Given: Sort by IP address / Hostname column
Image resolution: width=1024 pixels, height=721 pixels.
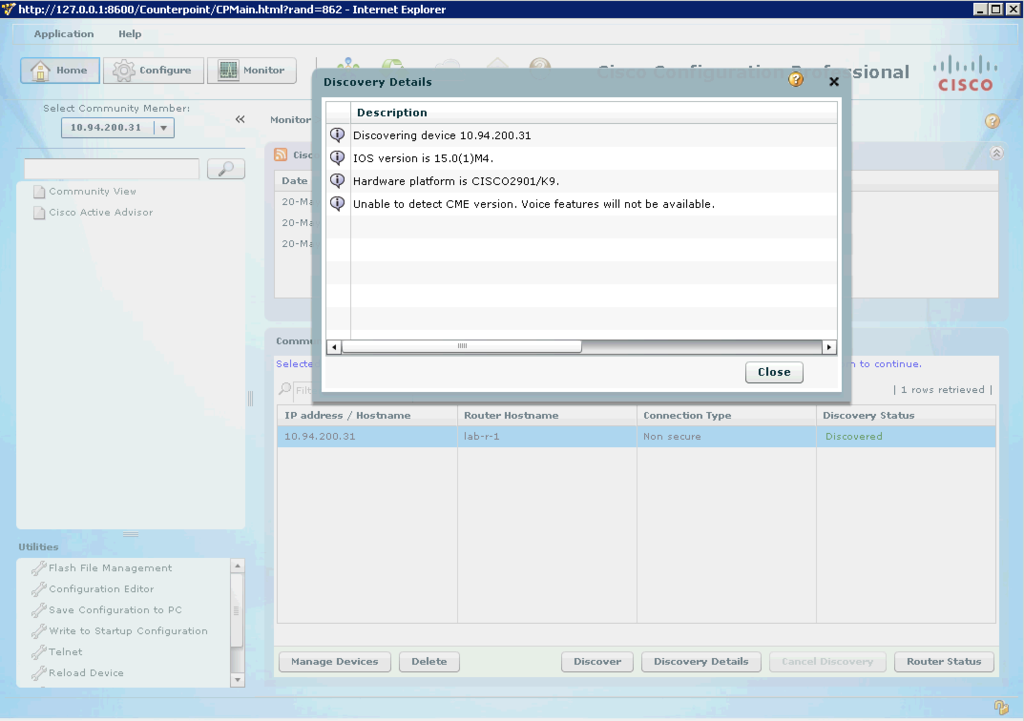Looking at the screenshot, I should click(x=367, y=415).
